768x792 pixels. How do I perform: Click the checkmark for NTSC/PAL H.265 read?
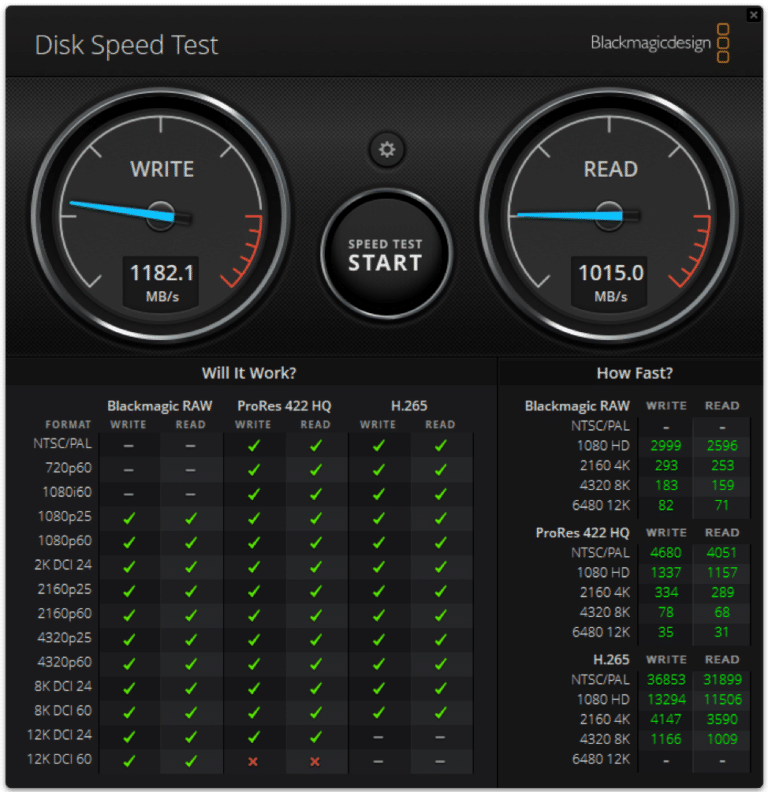(x=441, y=446)
